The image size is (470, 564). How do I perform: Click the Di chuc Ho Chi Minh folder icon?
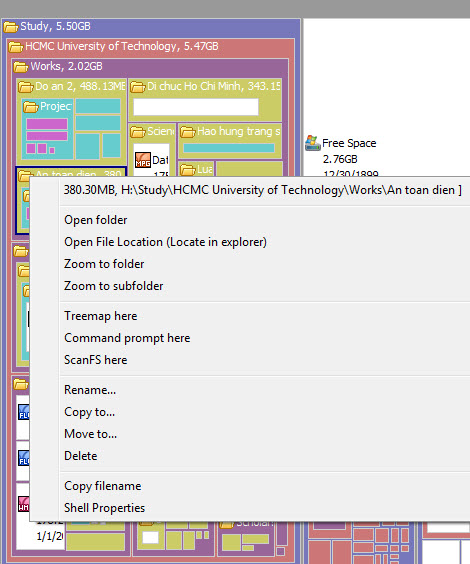[x=138, y=87]
